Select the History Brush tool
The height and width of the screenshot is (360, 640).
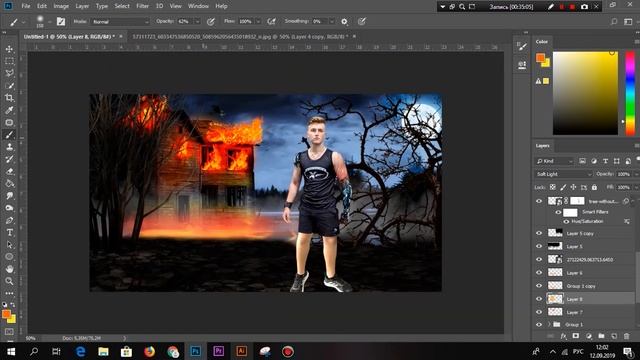[9, 159]
